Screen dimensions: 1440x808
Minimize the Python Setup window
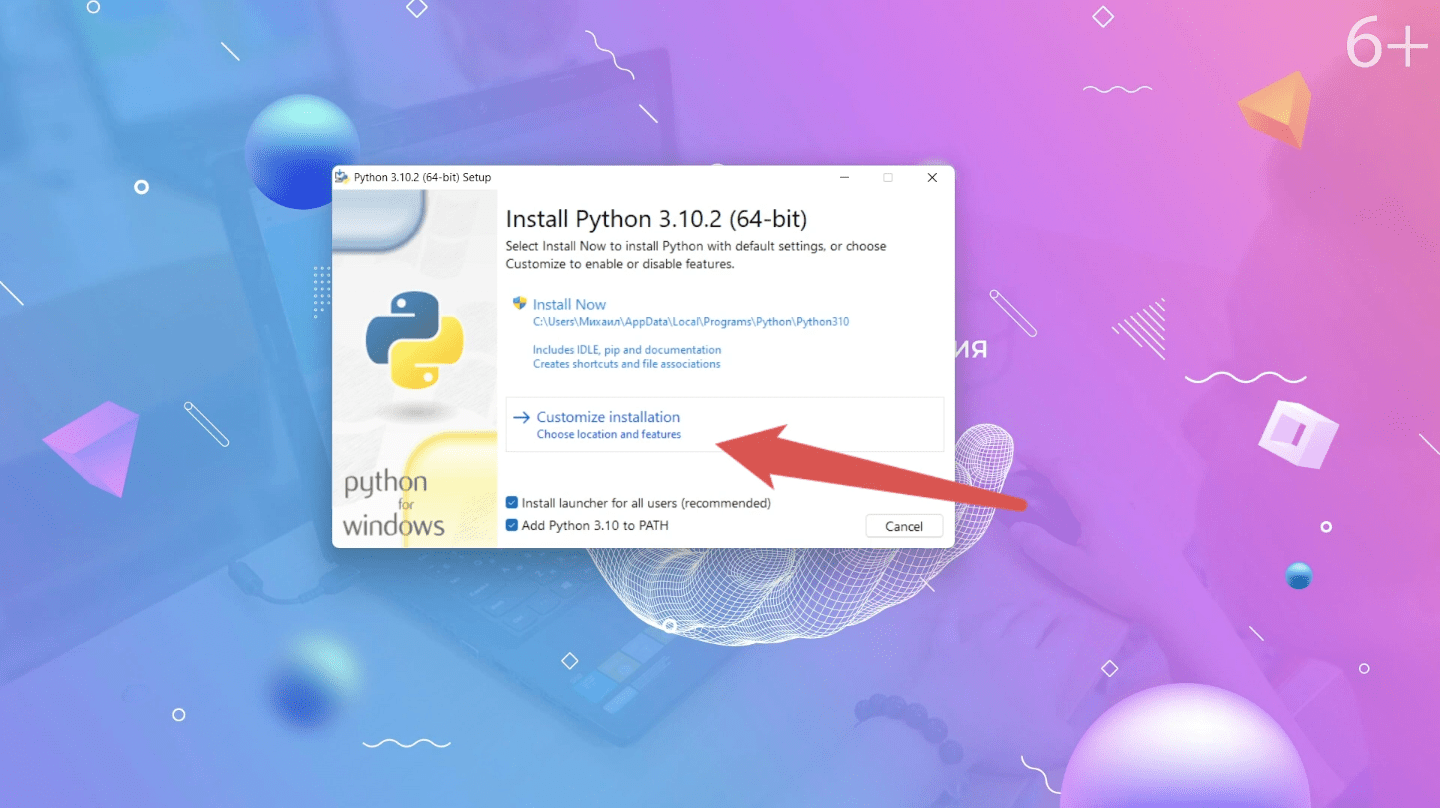tap(845, 178)
